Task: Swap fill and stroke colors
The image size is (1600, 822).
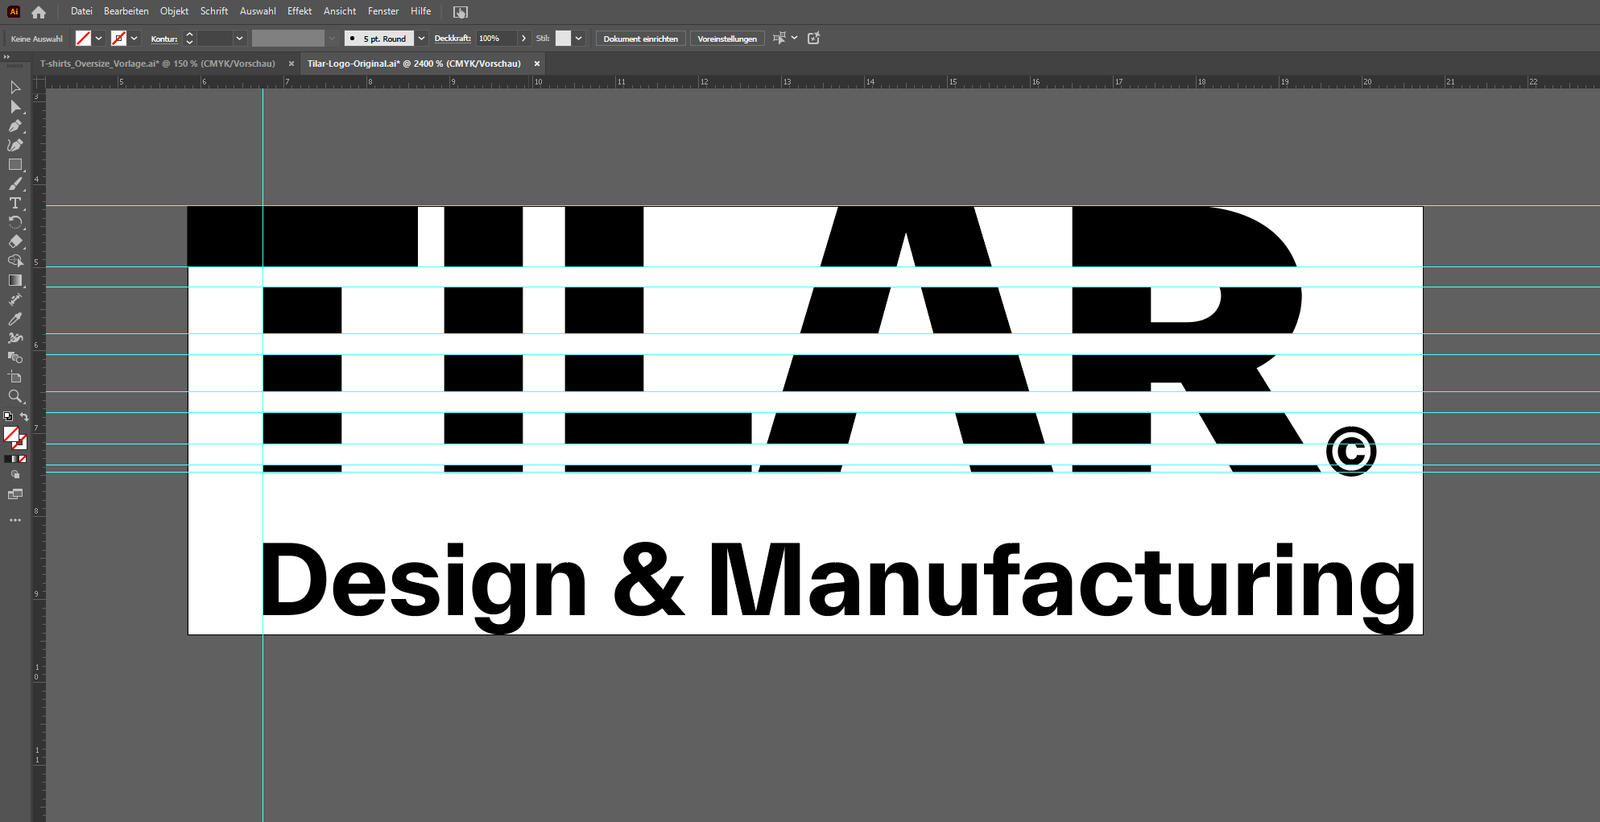Action: click(24, 416)
